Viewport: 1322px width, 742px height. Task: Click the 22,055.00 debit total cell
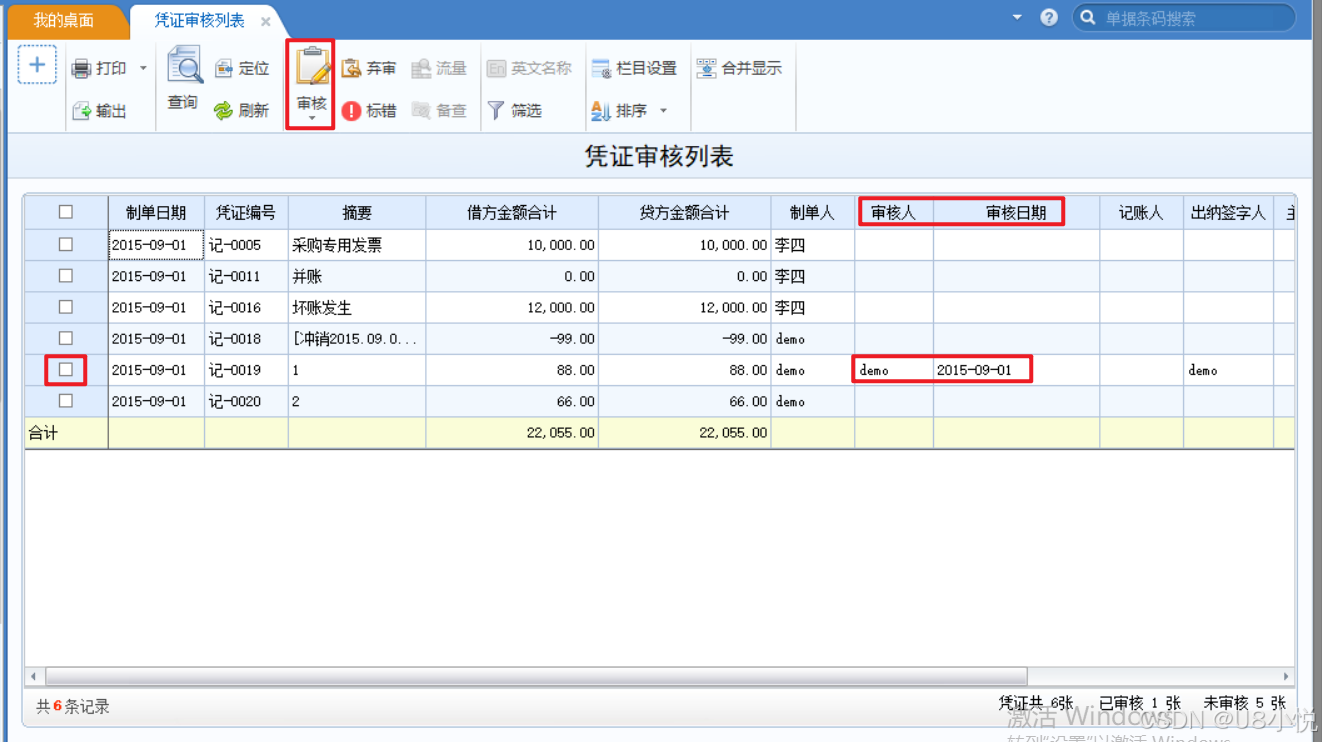click(512, 433)
